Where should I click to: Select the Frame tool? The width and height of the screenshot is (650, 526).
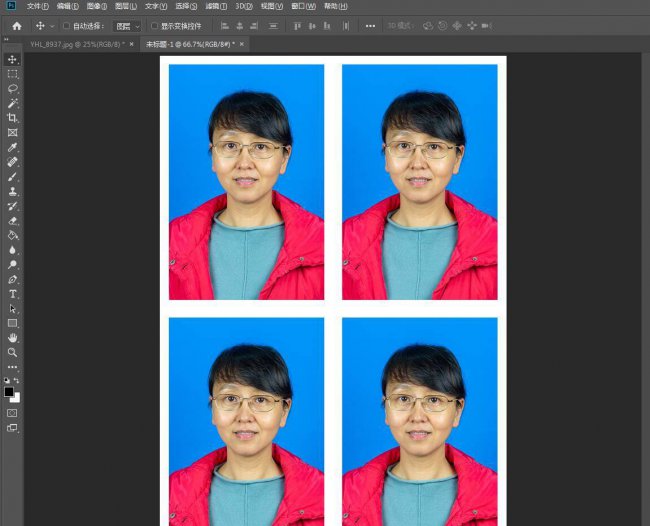coord(12,133)
